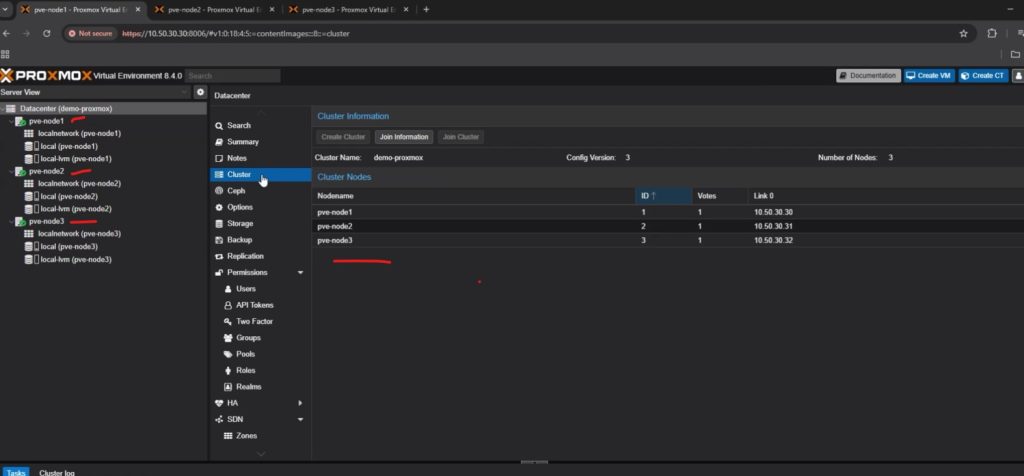
Task: Collapse the pve-node3 tree node
Action: click(11, 222)
